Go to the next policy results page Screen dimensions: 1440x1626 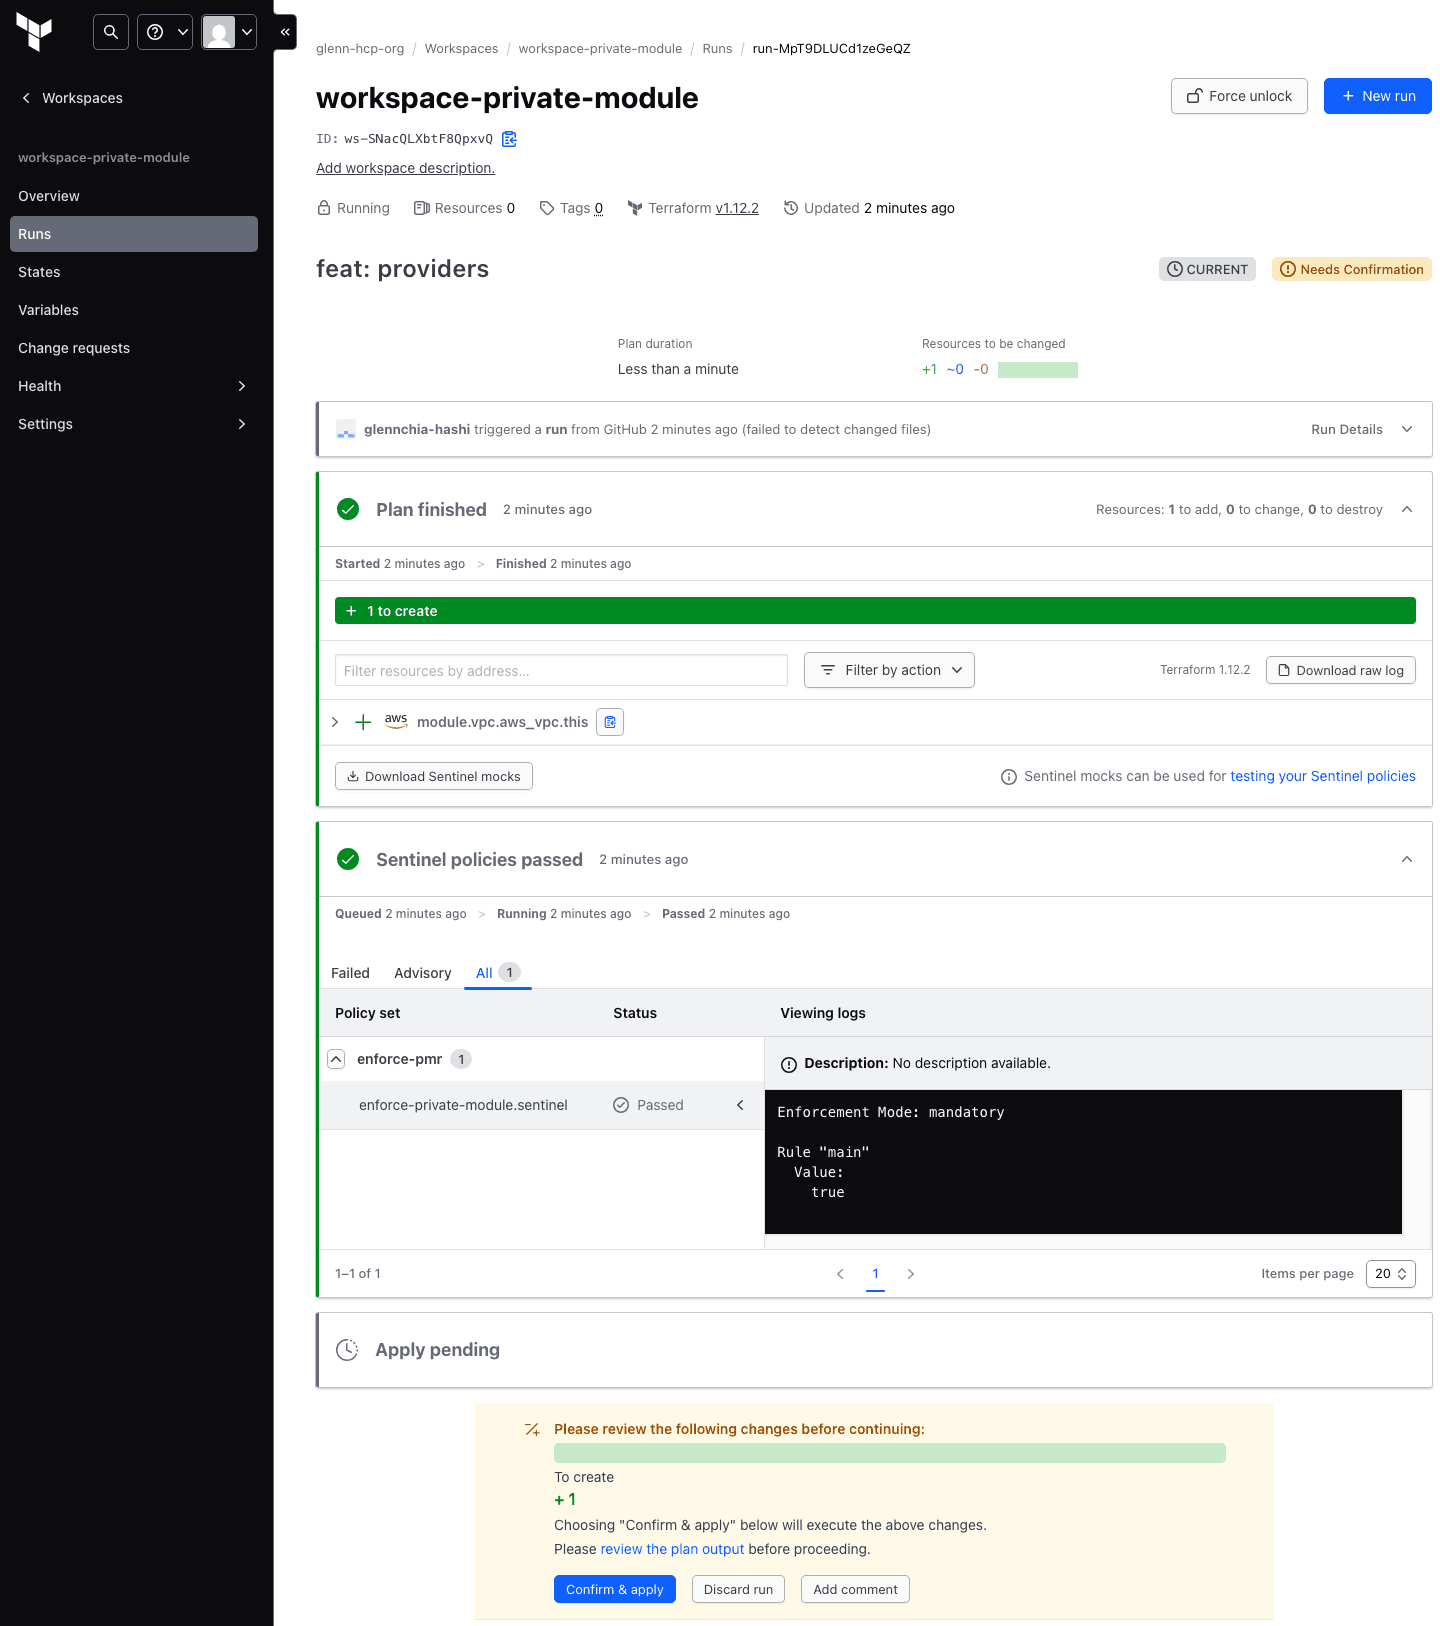tap(910, 1274)
